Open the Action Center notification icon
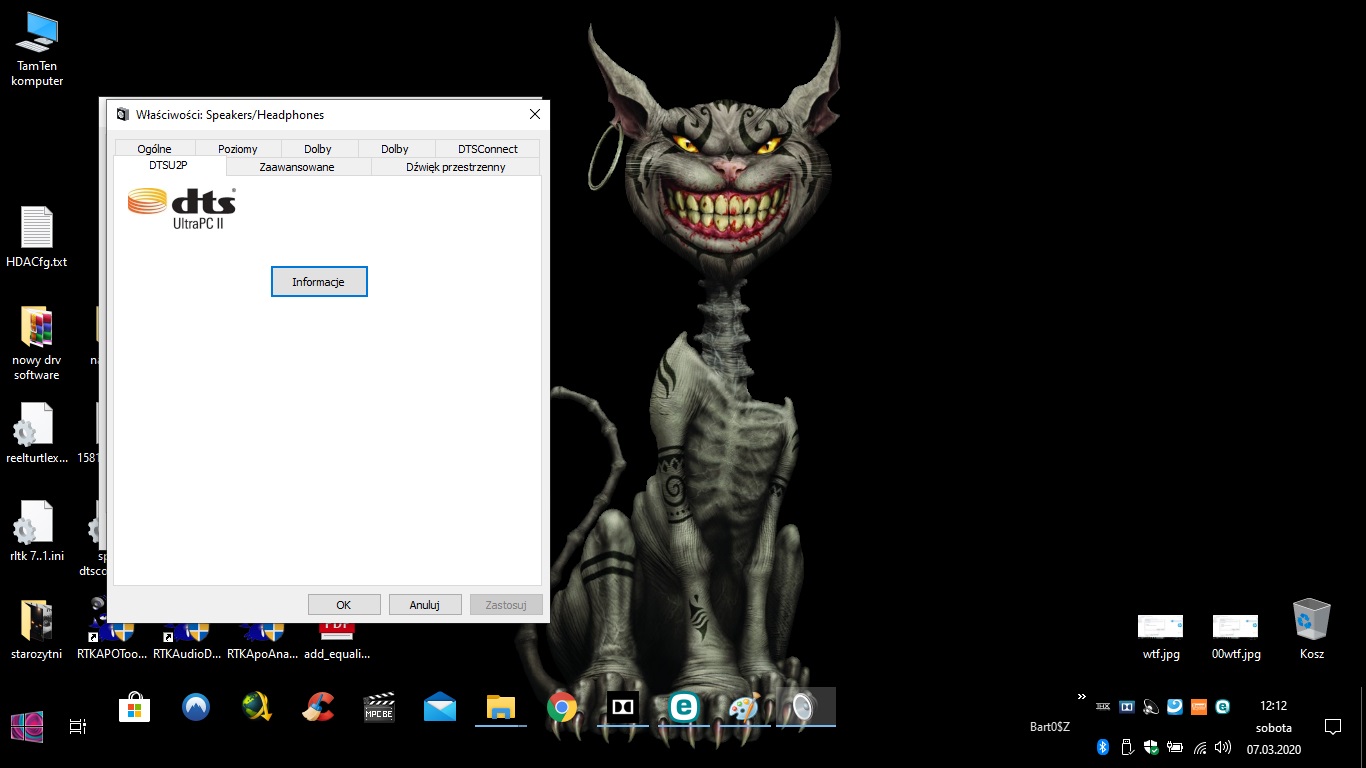 [x=1332, y=726]
